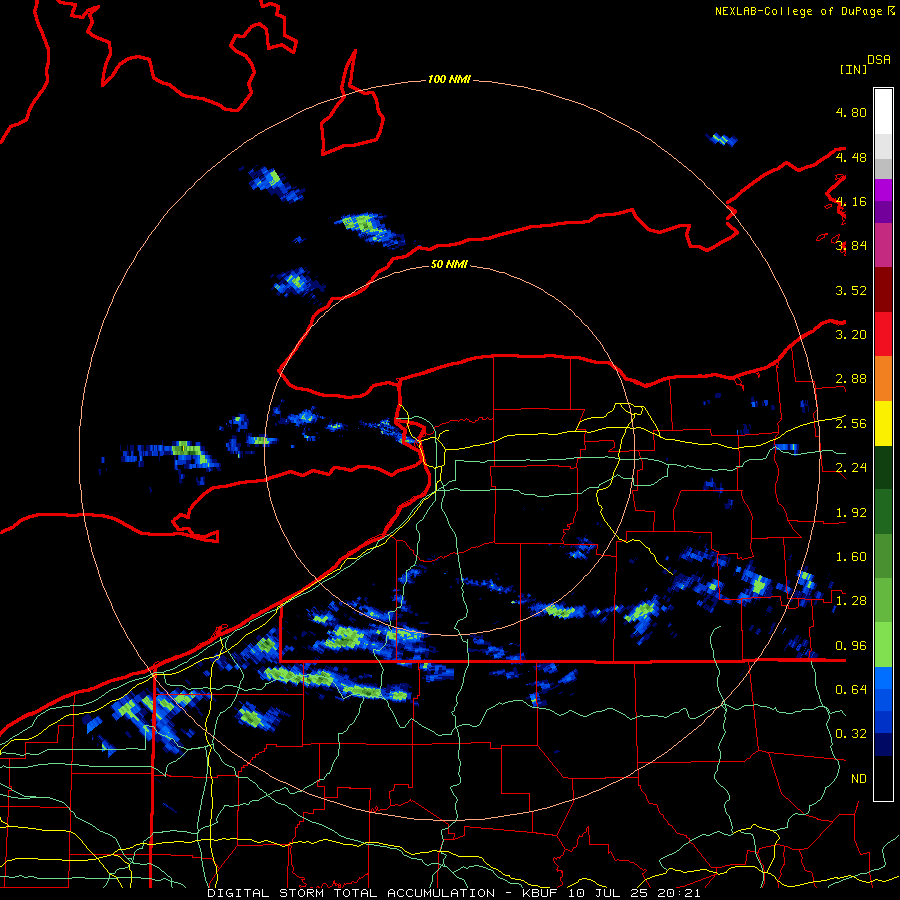Click the [IN] units label
The width and height of the screenshot is (900, 900).
(x=853, y=69)
